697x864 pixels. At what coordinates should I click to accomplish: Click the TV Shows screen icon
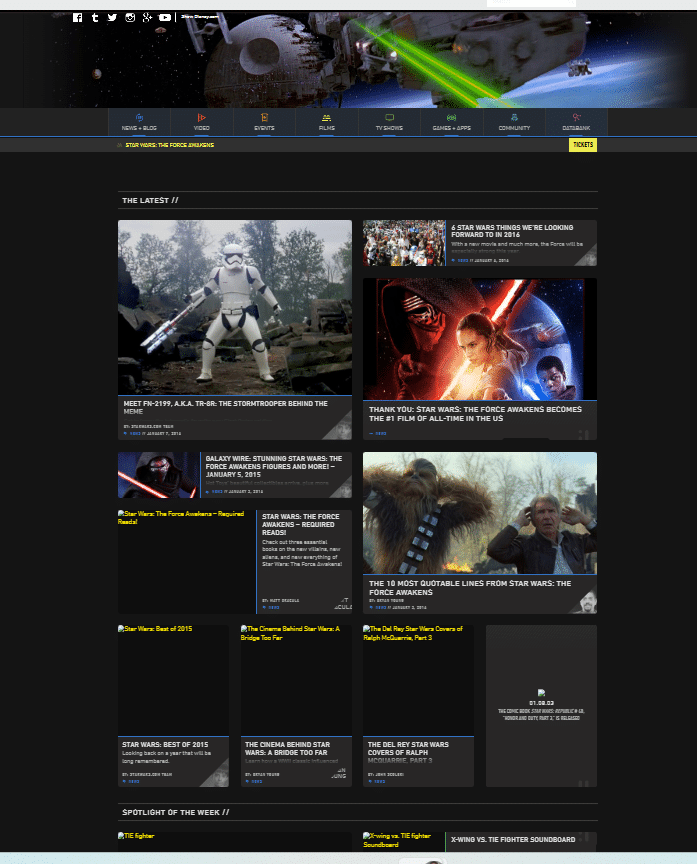coord(389,118)
